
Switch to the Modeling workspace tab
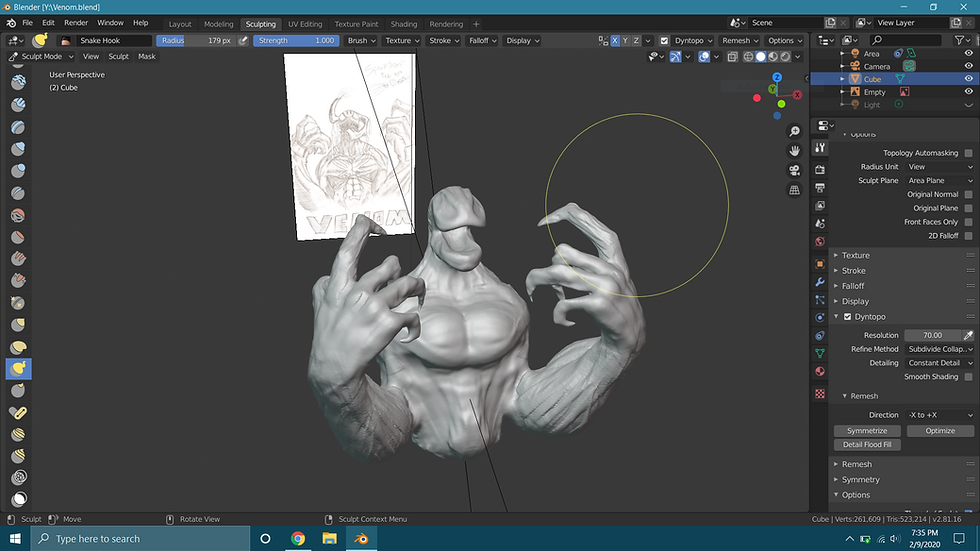tap(218, 24)
